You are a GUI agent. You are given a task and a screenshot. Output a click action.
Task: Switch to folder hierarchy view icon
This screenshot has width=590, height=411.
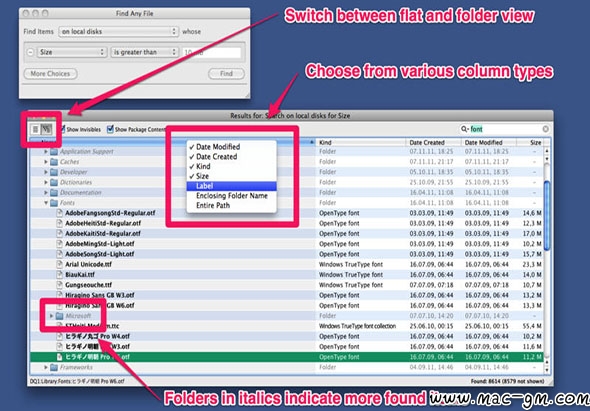46,129
